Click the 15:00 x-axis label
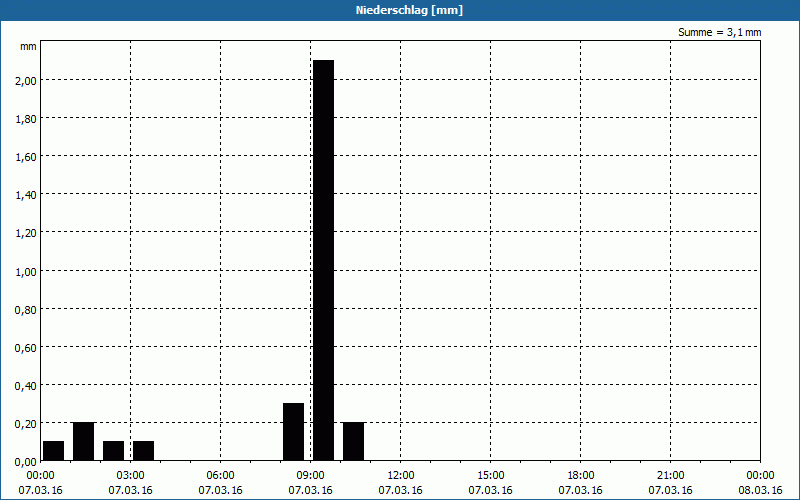This screenshot has height=500, width=800. pos(490,476)
